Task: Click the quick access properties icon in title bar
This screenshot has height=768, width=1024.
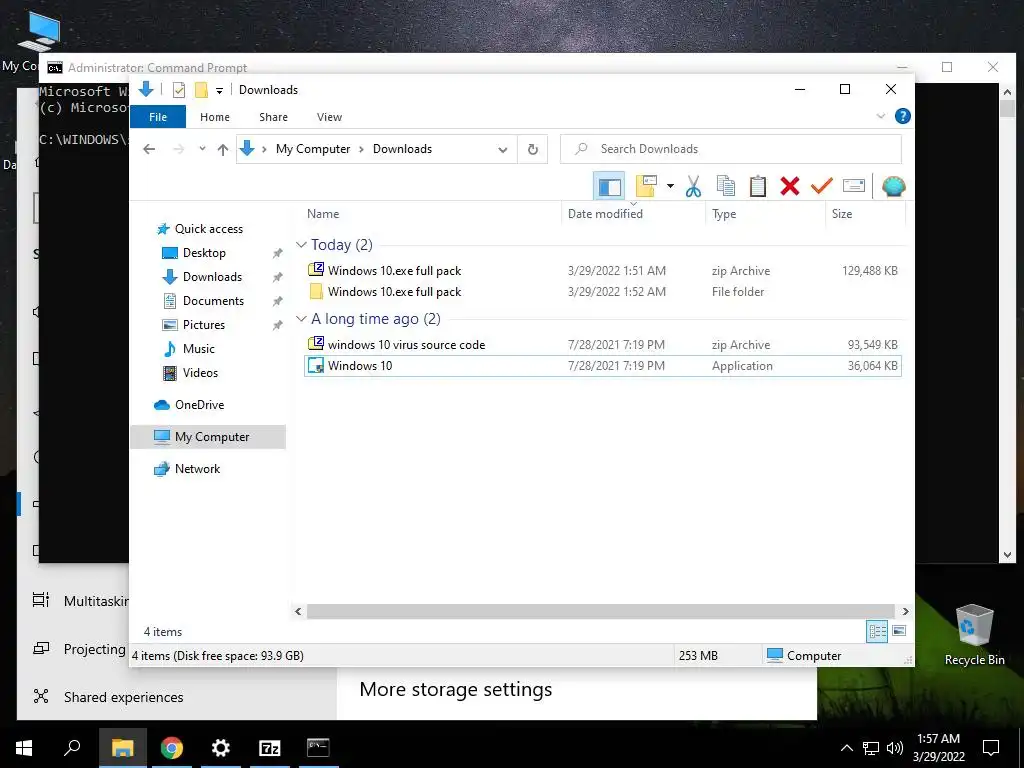Action: (x=178, y=90)
